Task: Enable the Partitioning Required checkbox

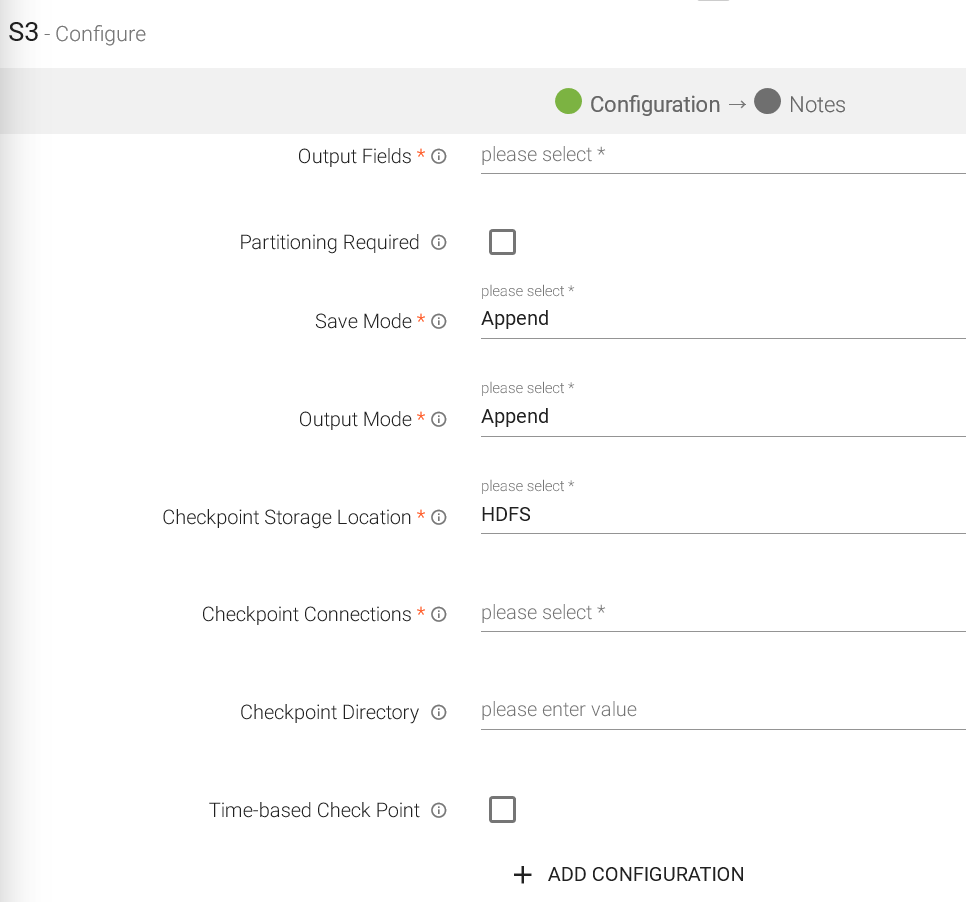Action: click(x=502, y=242)
